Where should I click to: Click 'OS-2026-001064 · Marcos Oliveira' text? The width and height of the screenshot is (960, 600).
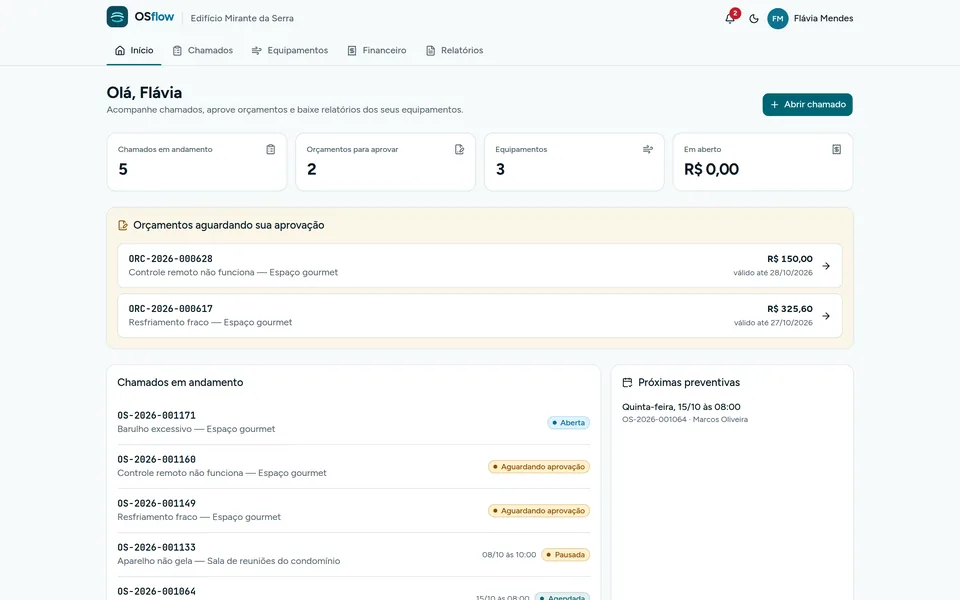685,419
